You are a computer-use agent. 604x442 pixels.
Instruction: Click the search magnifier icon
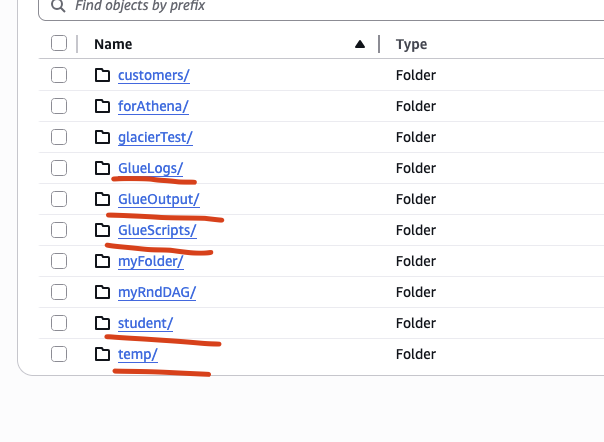point(56,5)
